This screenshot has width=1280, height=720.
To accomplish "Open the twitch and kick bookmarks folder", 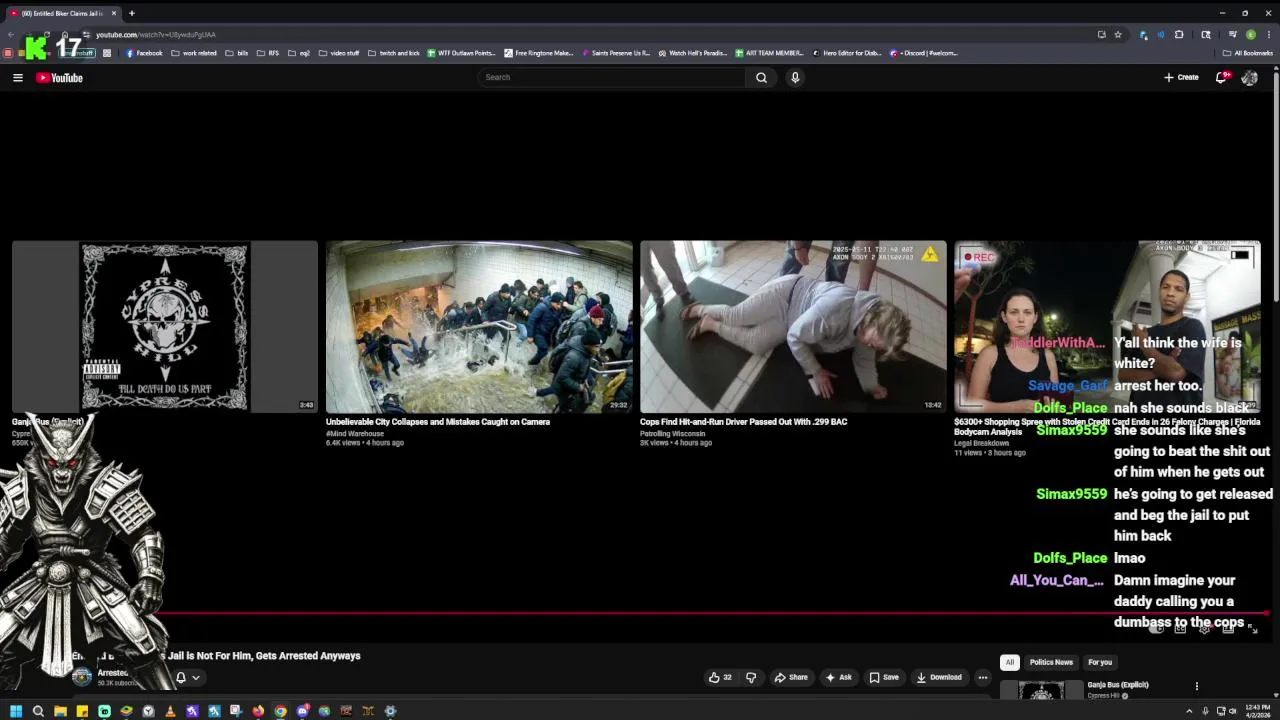I will [394, 53].
